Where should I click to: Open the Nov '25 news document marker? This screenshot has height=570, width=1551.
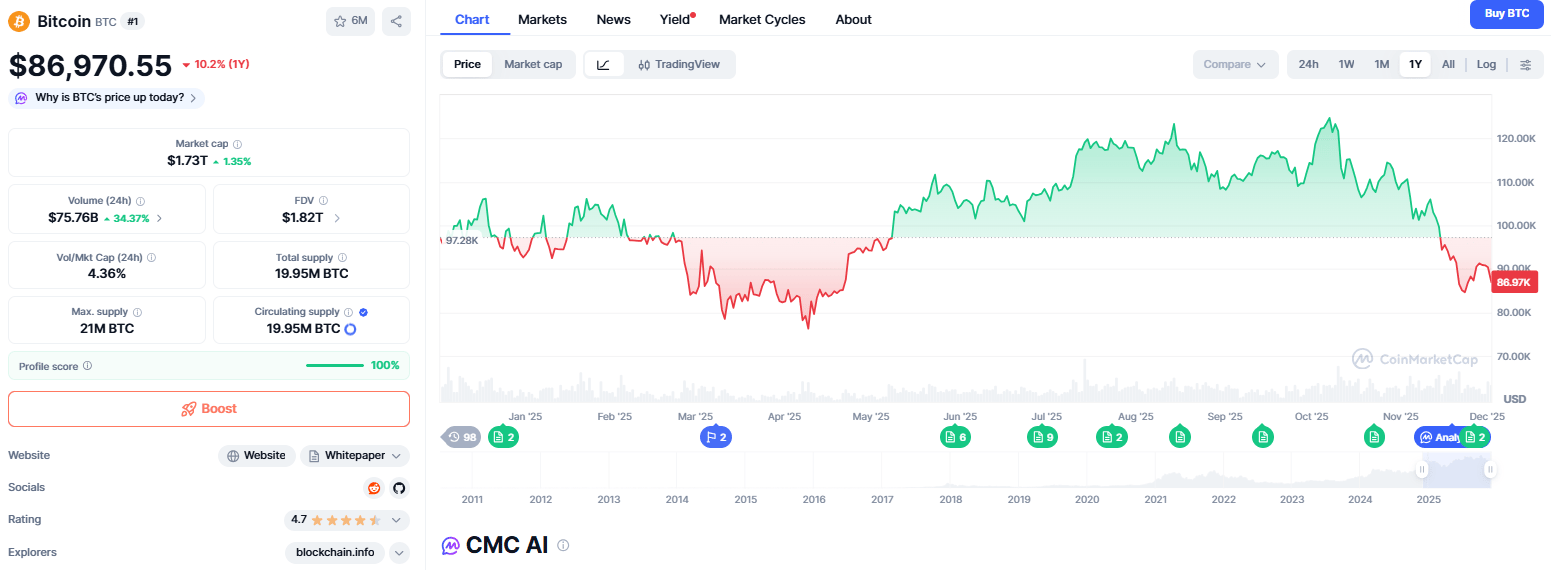[1375, 437]
